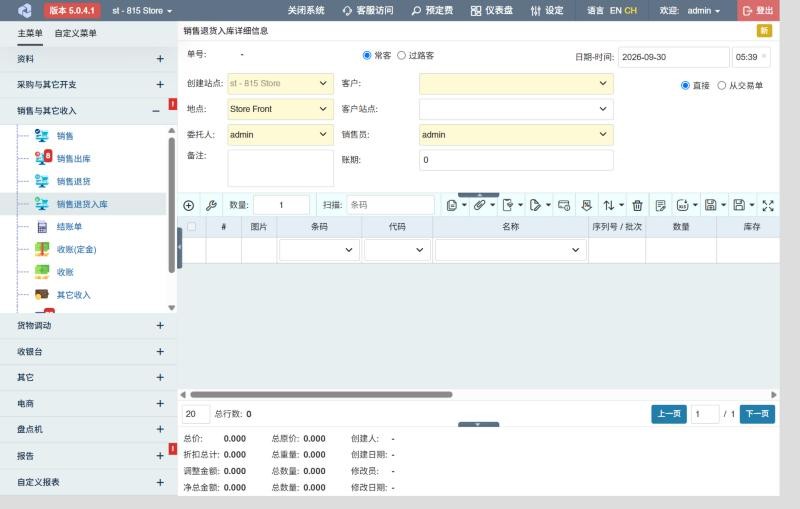
Task: Click the card-with-clock icon in the toolbar
Action: (x=564, y=205)
